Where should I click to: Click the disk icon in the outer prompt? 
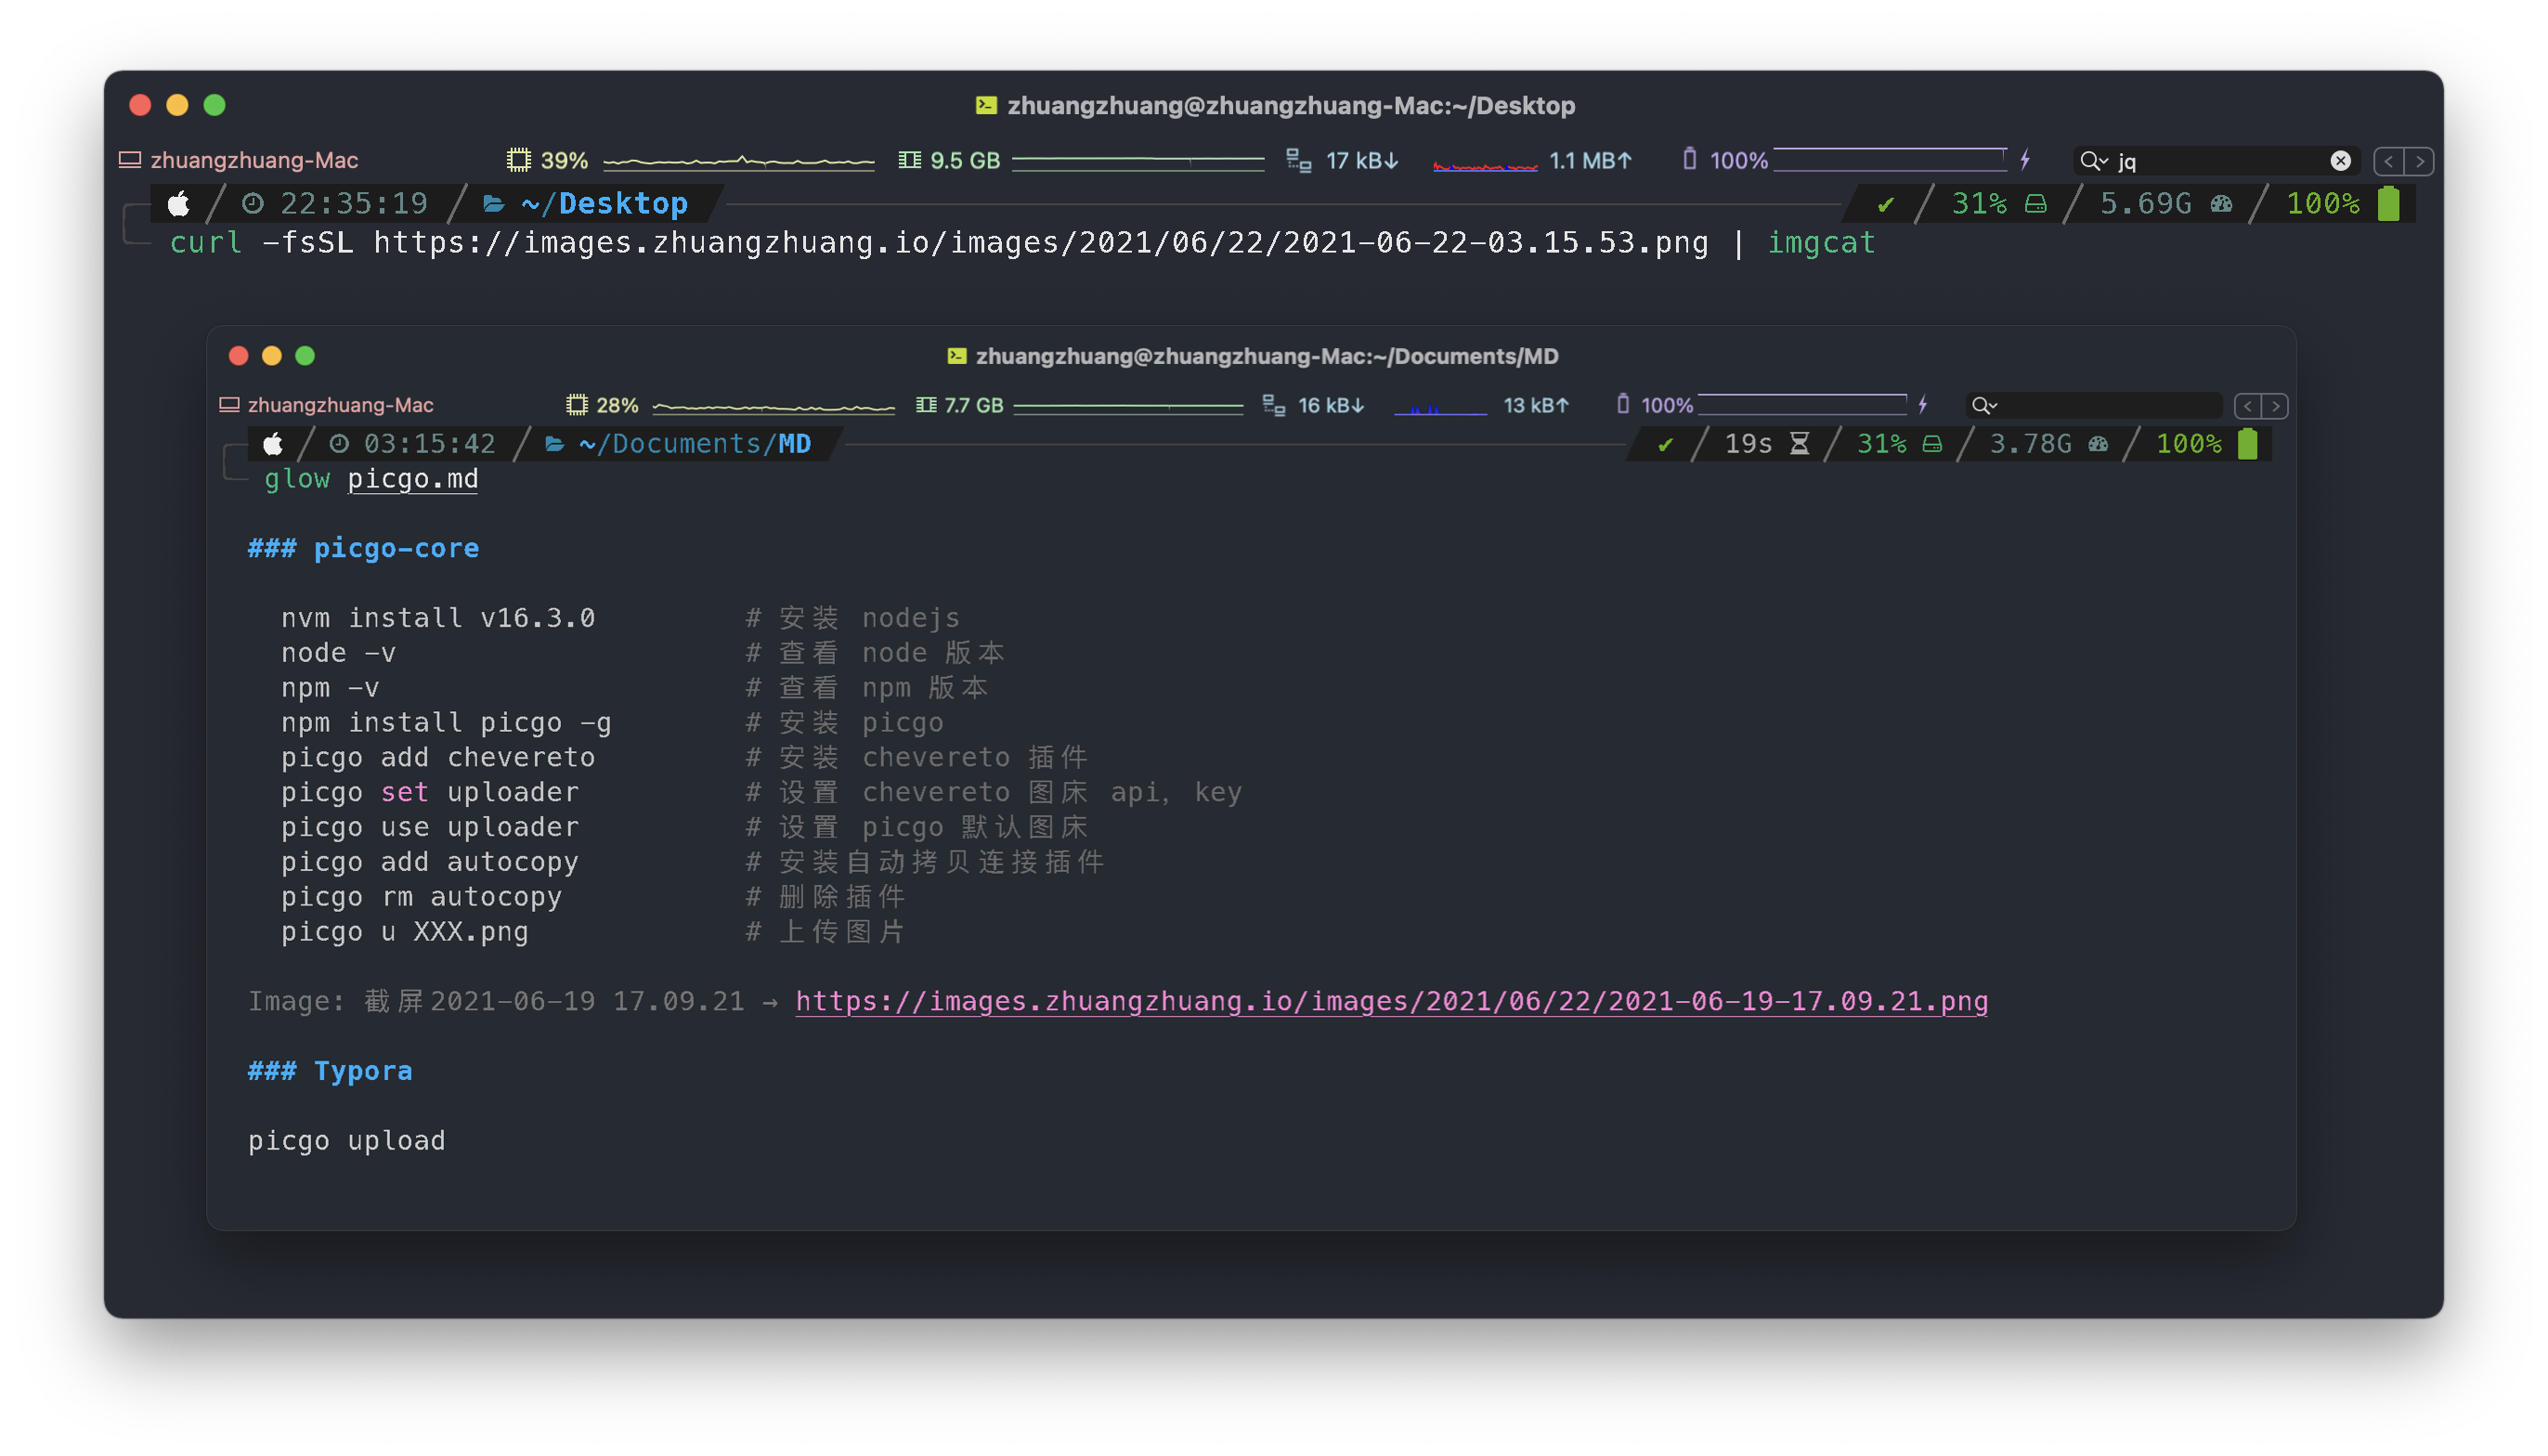coord(2035,205)
